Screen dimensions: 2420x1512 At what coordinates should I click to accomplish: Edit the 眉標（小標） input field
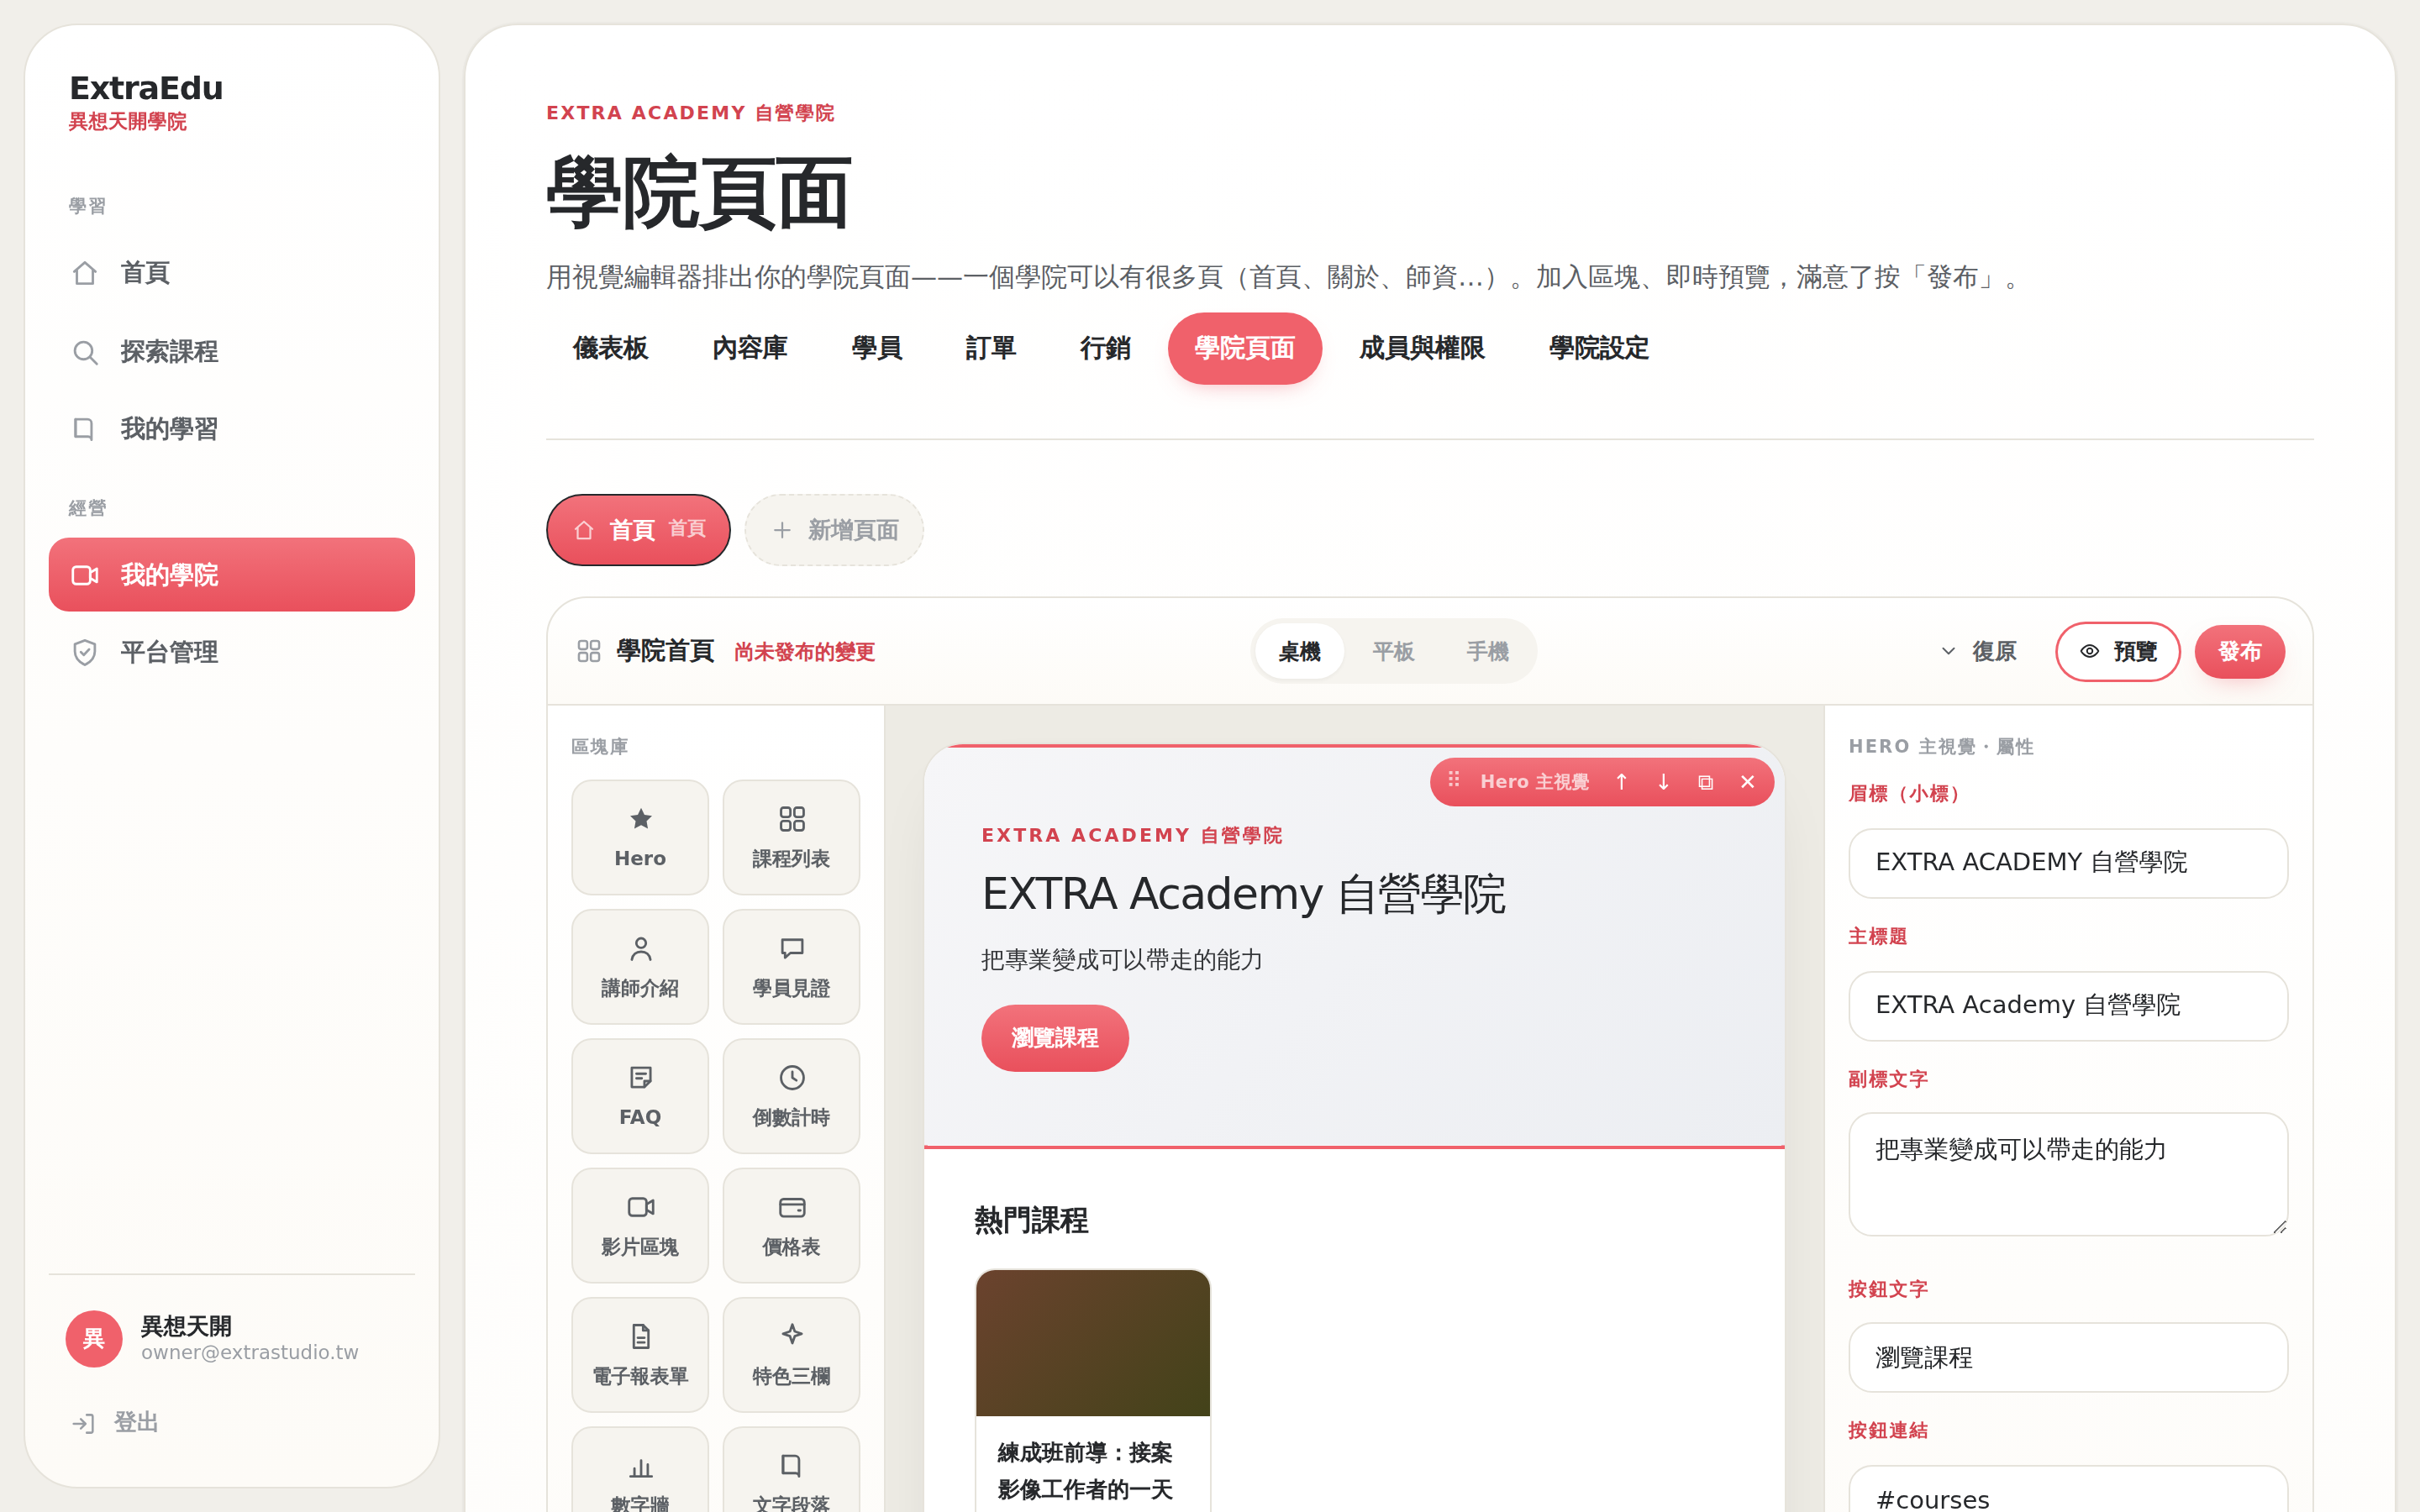click(2068, 863)
